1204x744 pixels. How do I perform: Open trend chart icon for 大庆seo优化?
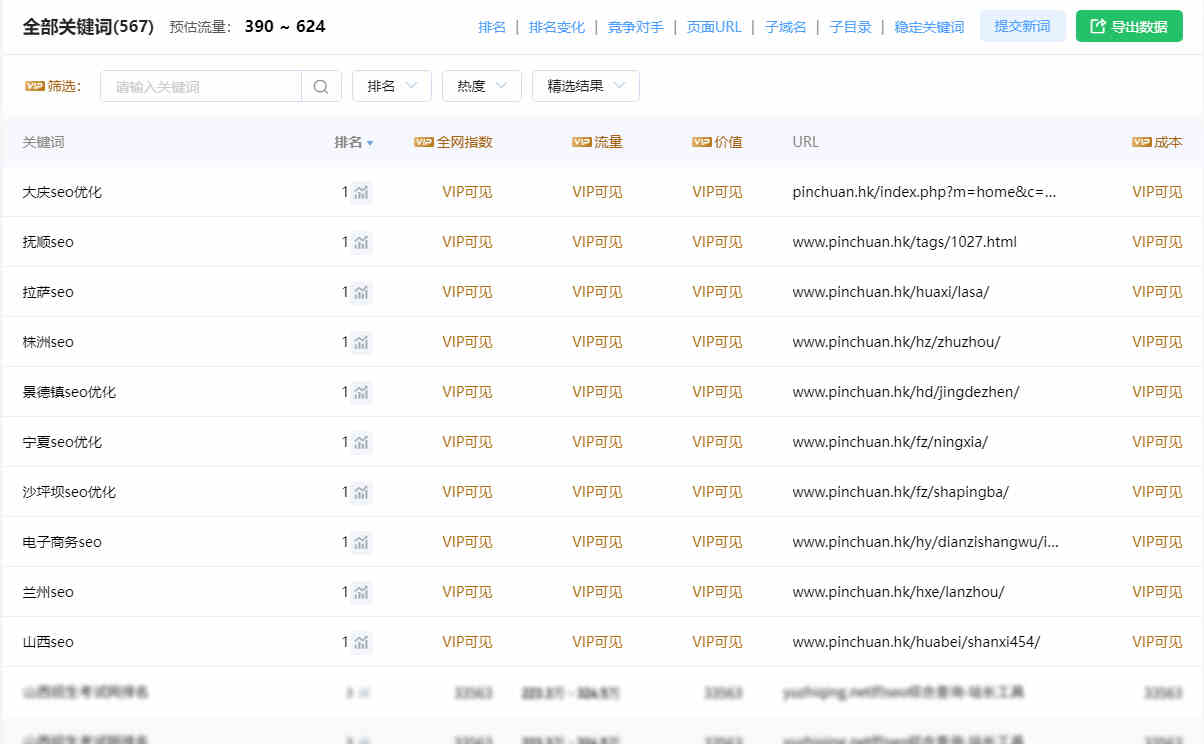pyautogui.click(x=361, y=192)
